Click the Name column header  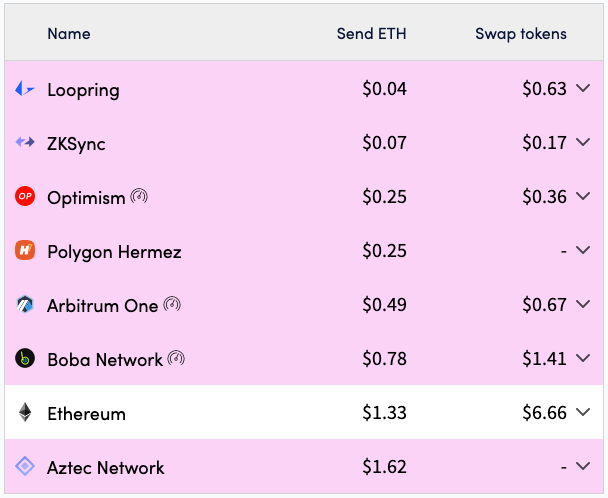(68, 34)
